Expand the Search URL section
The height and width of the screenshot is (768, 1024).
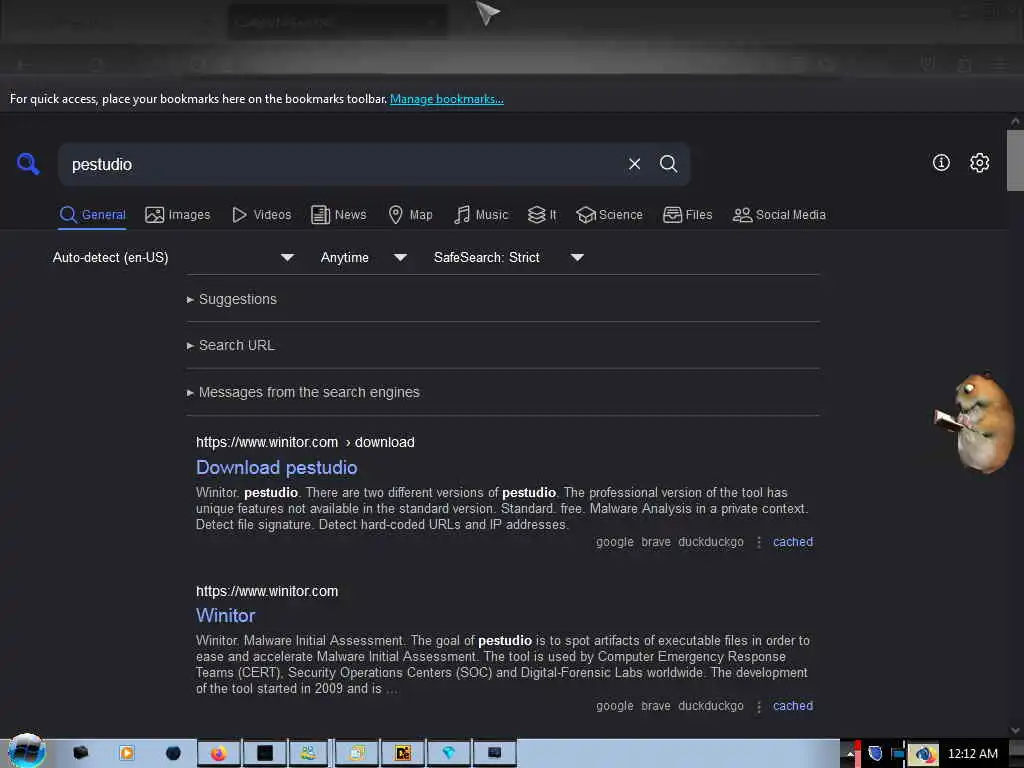pyautogui.click(x=231, y=345)
